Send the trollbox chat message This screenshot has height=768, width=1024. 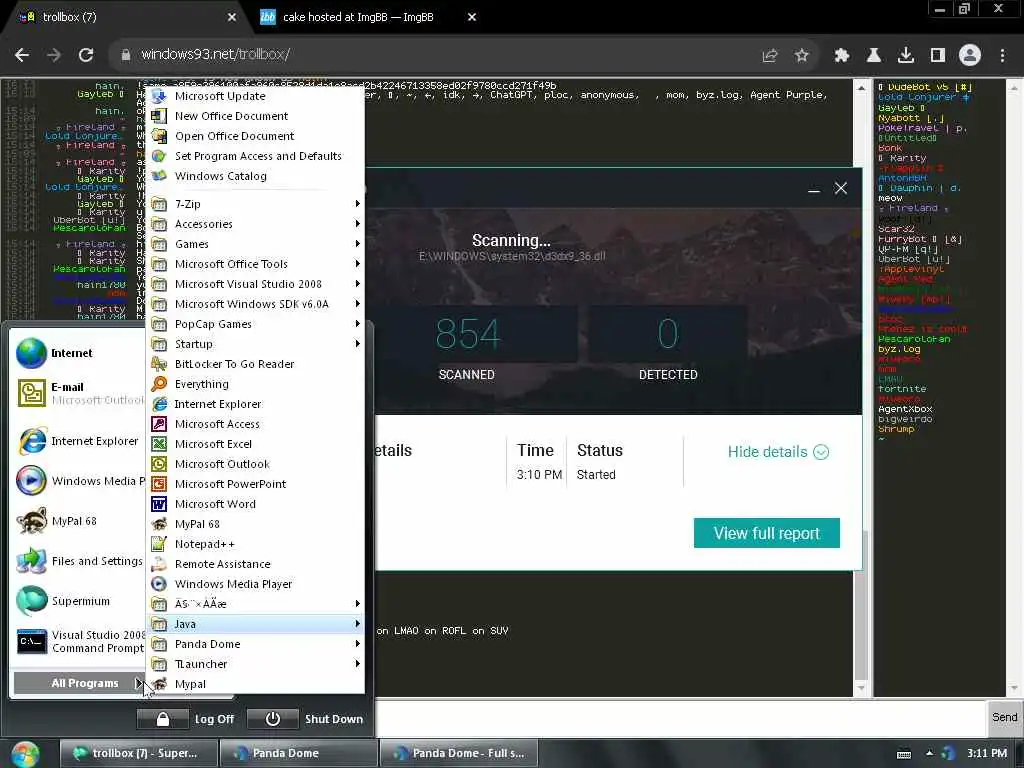[1004, 717]
